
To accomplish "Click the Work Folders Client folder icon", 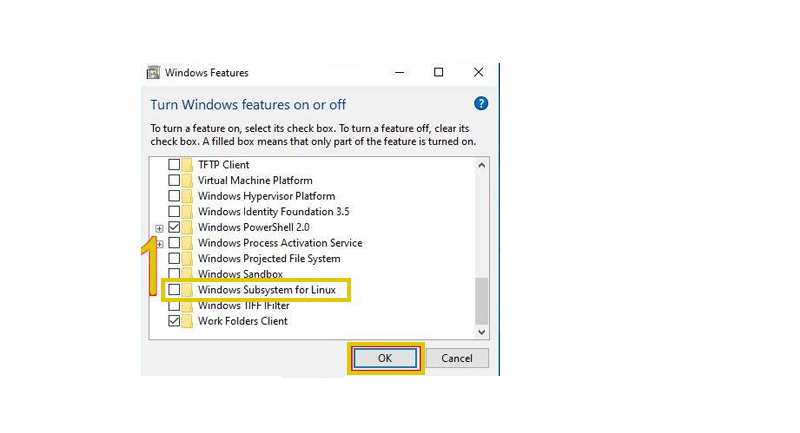I will (x=187, y=321).
